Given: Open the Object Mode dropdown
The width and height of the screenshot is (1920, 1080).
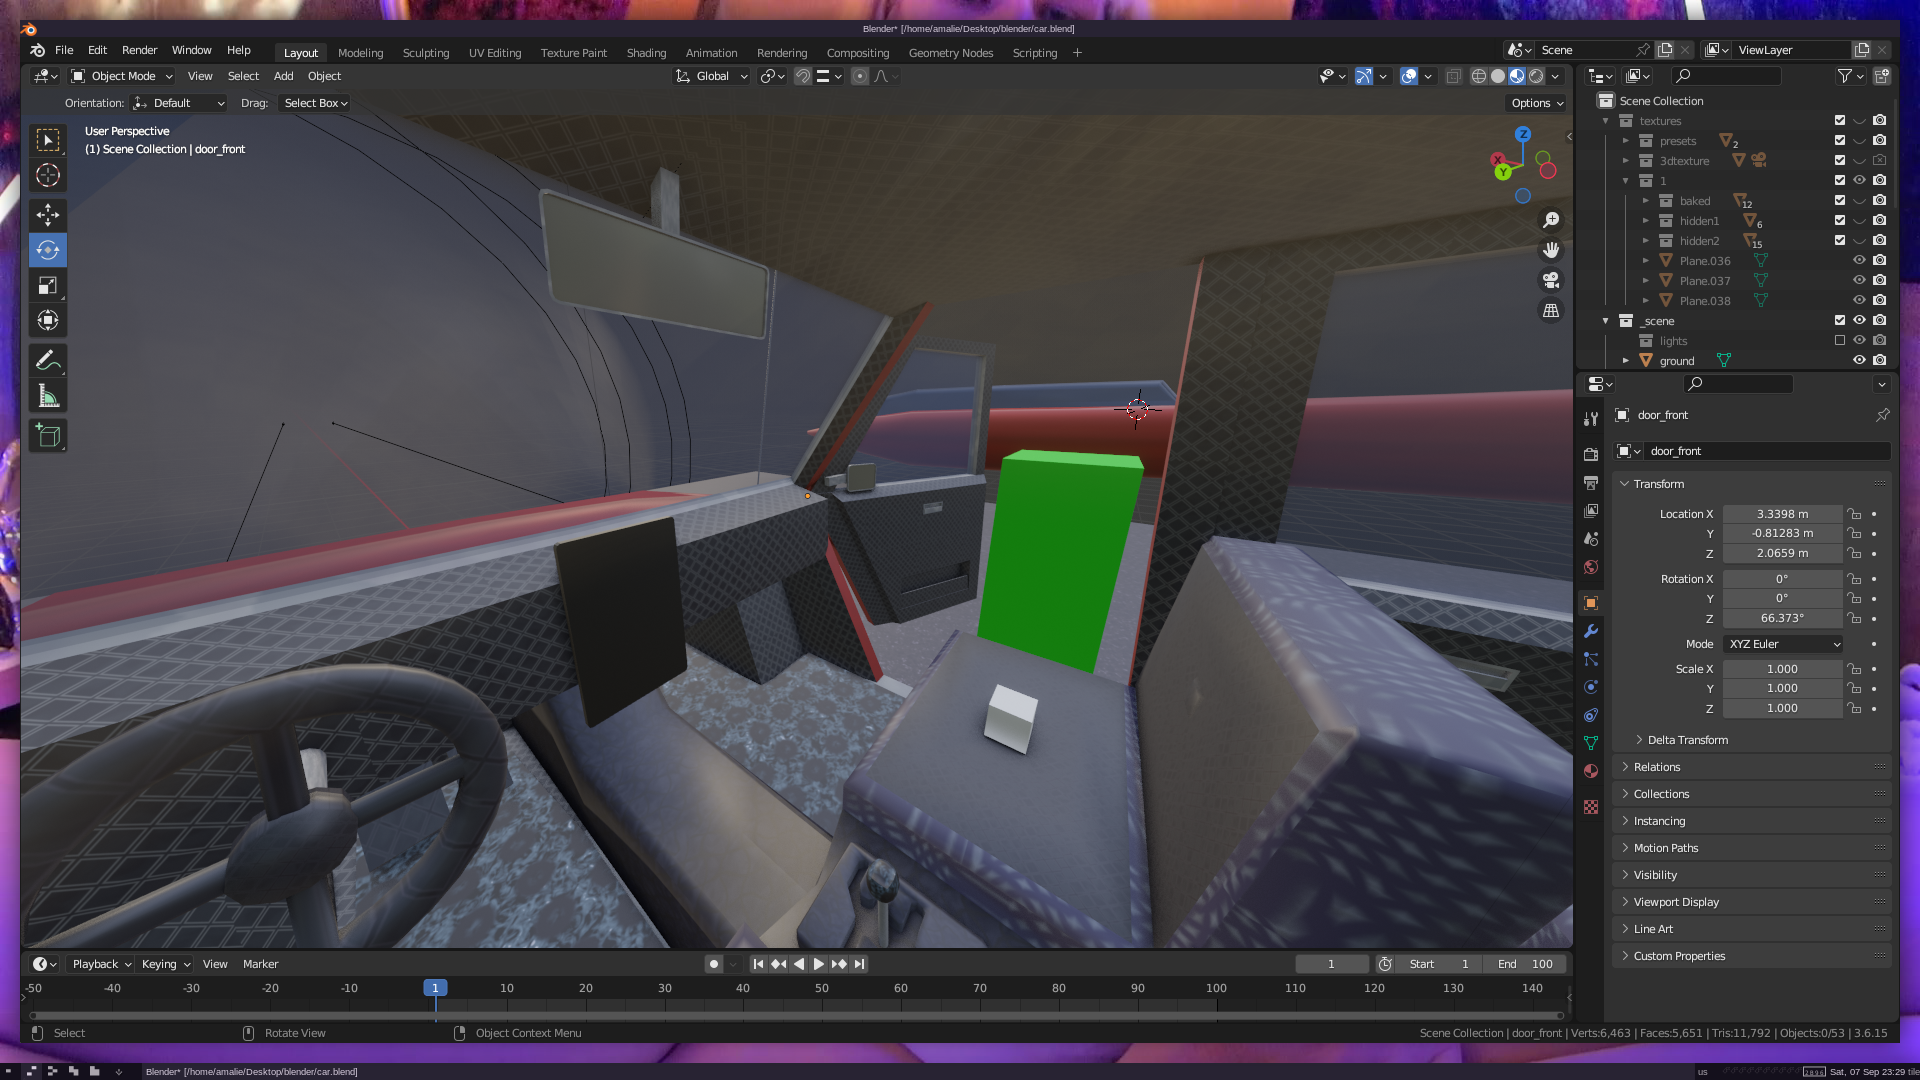Looking at the screenshot, I should (122, 76).
